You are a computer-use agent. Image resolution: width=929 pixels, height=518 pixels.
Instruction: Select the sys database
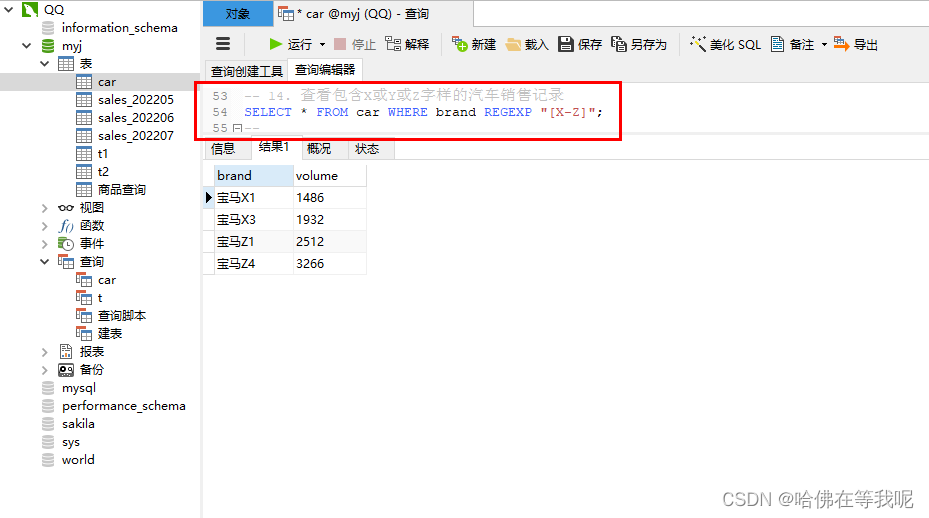pos(71,442)
